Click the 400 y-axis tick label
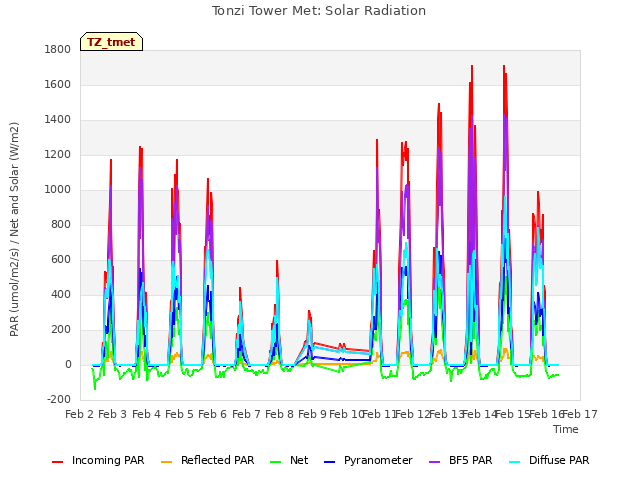The width and height of the screenshot is (640, 480). tap(61, 295)
